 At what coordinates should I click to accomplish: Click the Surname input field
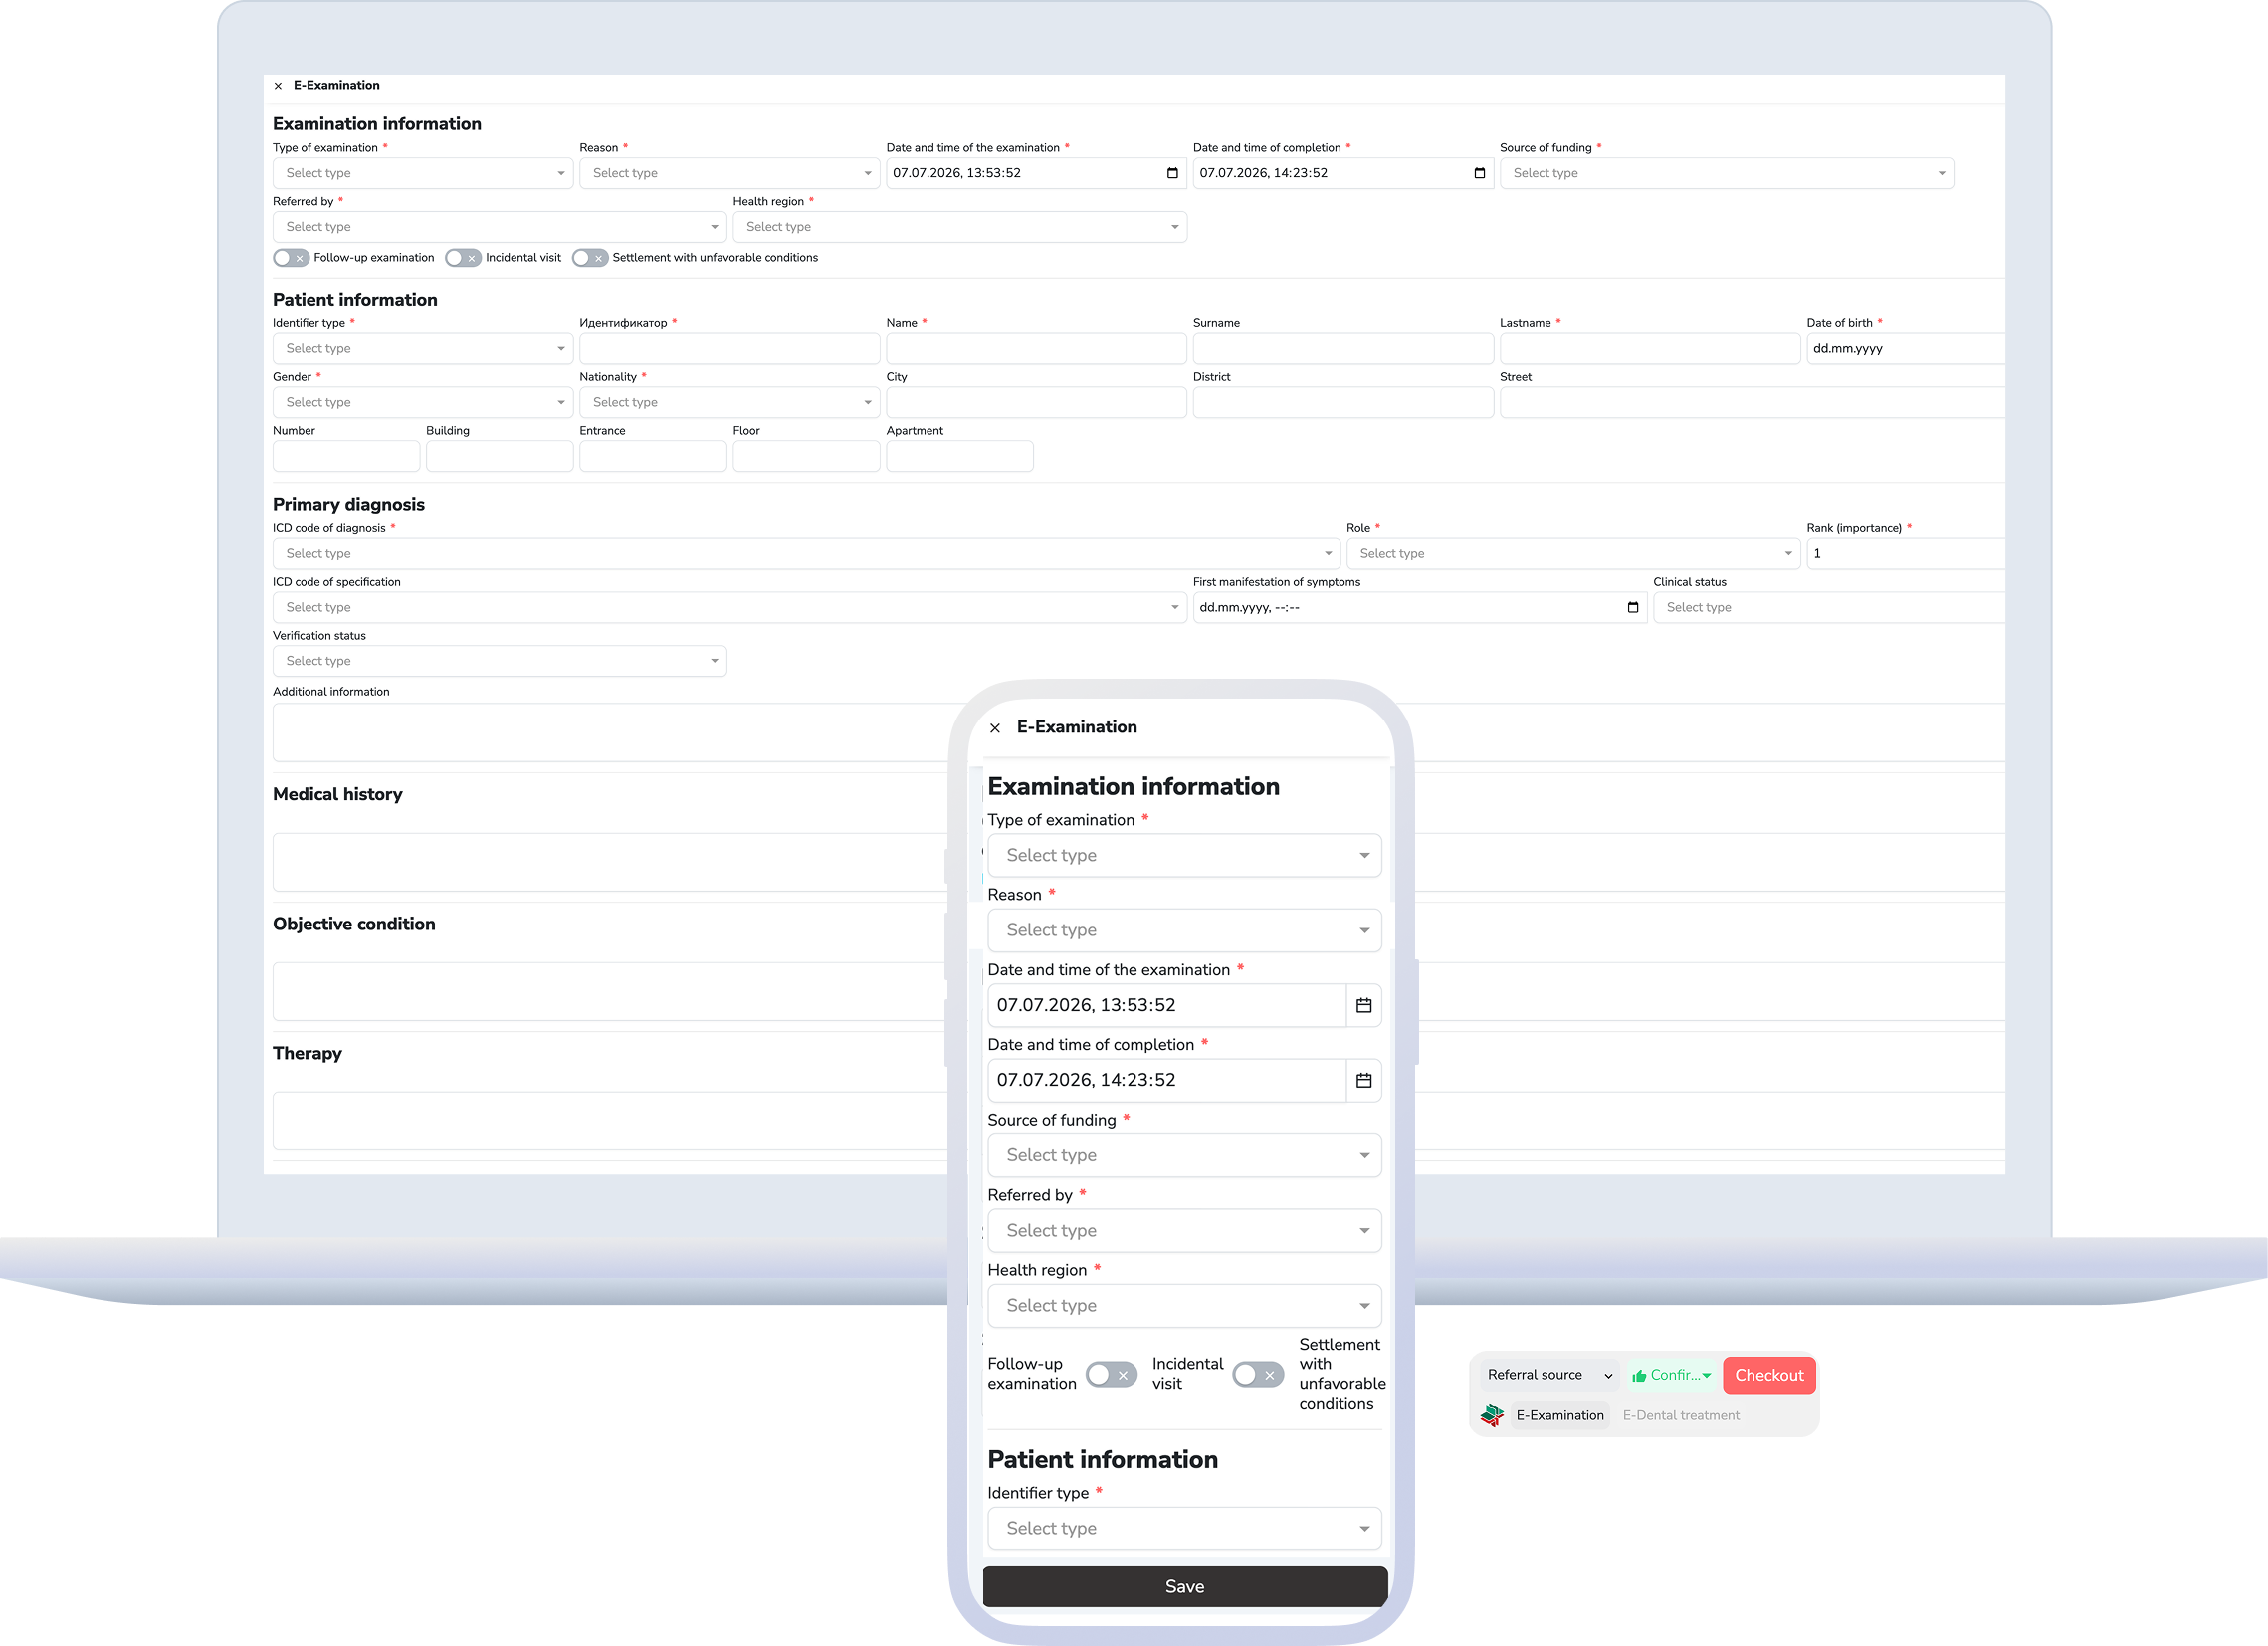pos(1343,349)
